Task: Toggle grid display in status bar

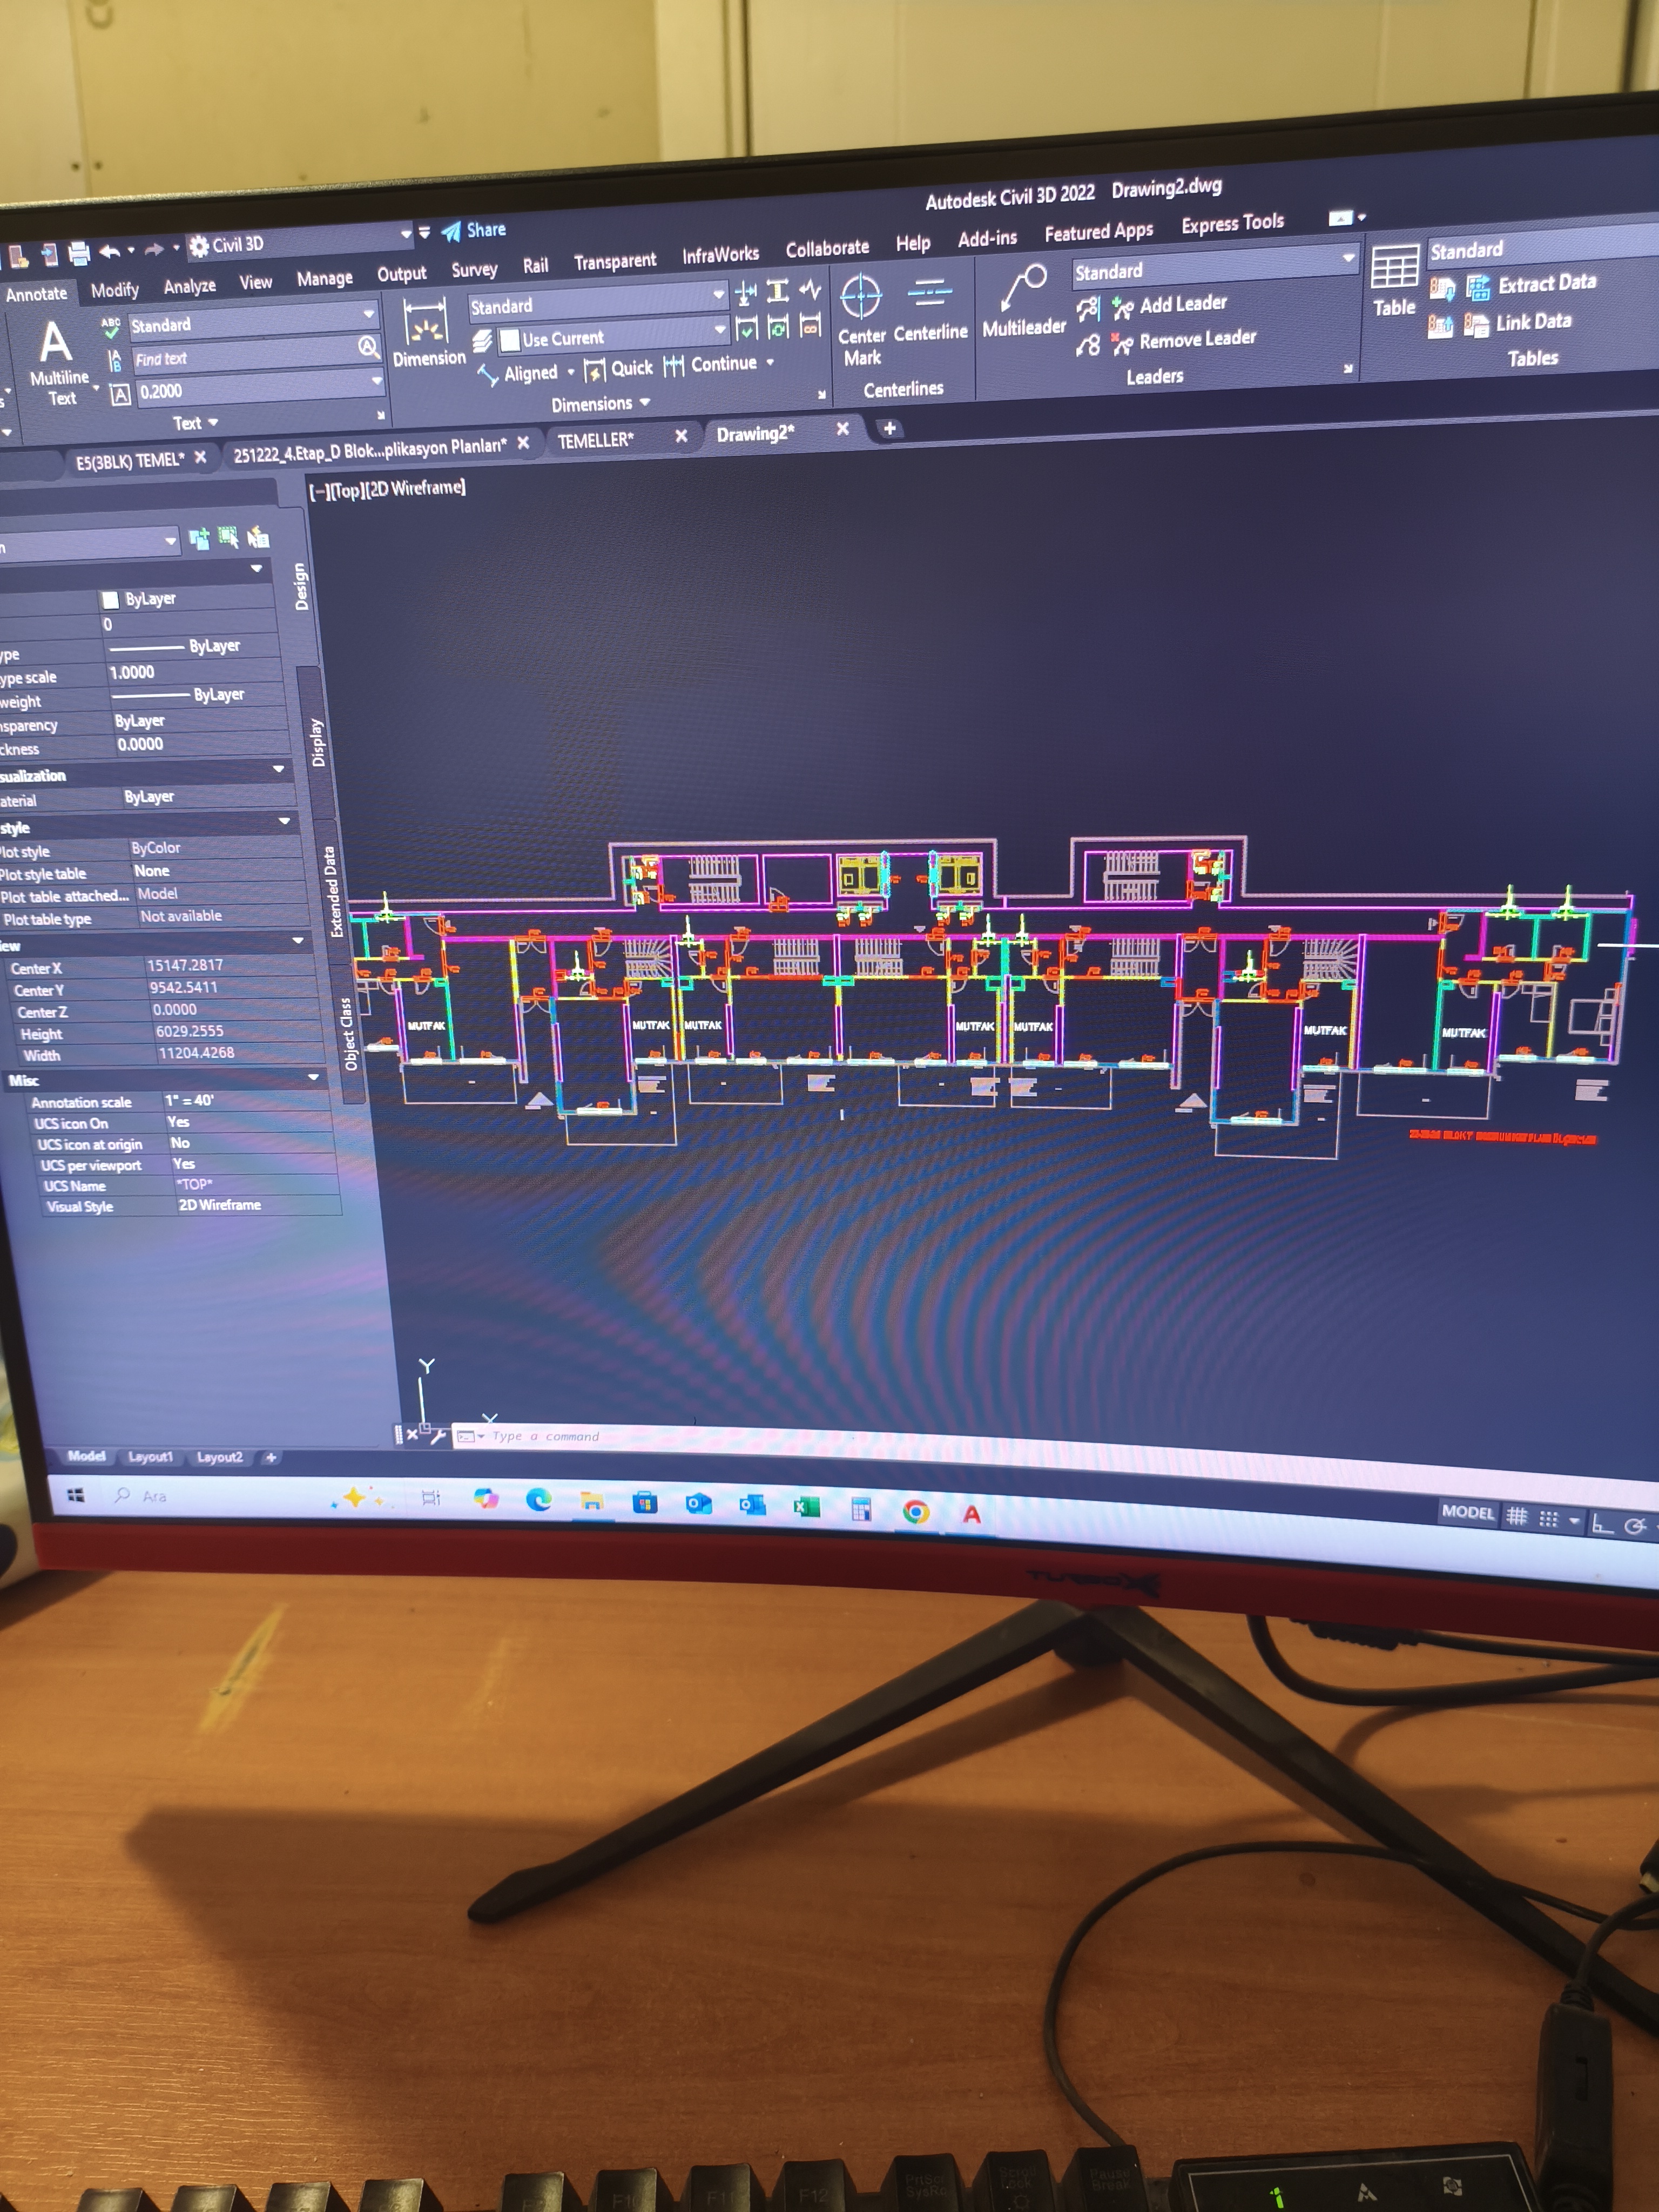Action: click(x=1517, y=1516)
